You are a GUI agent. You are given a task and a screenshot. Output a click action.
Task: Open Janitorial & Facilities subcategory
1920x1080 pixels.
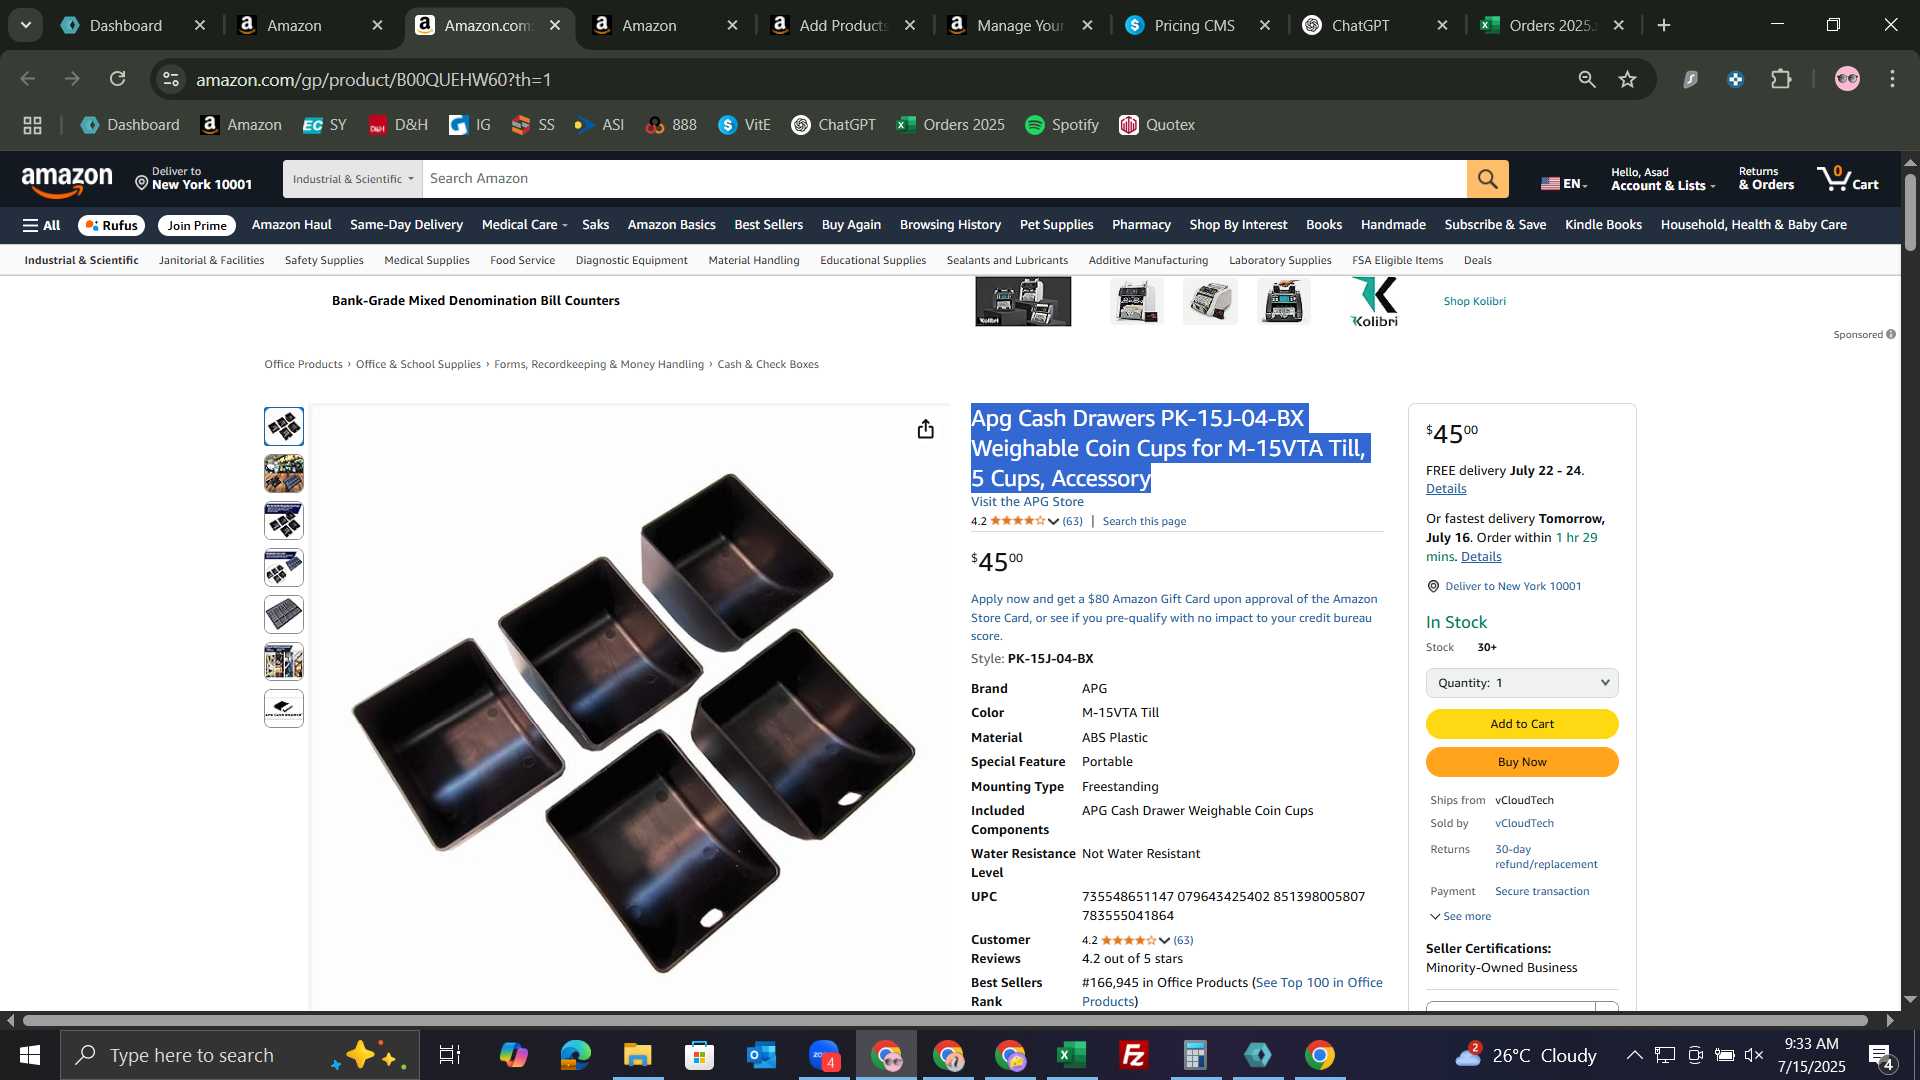pos(211,260)
